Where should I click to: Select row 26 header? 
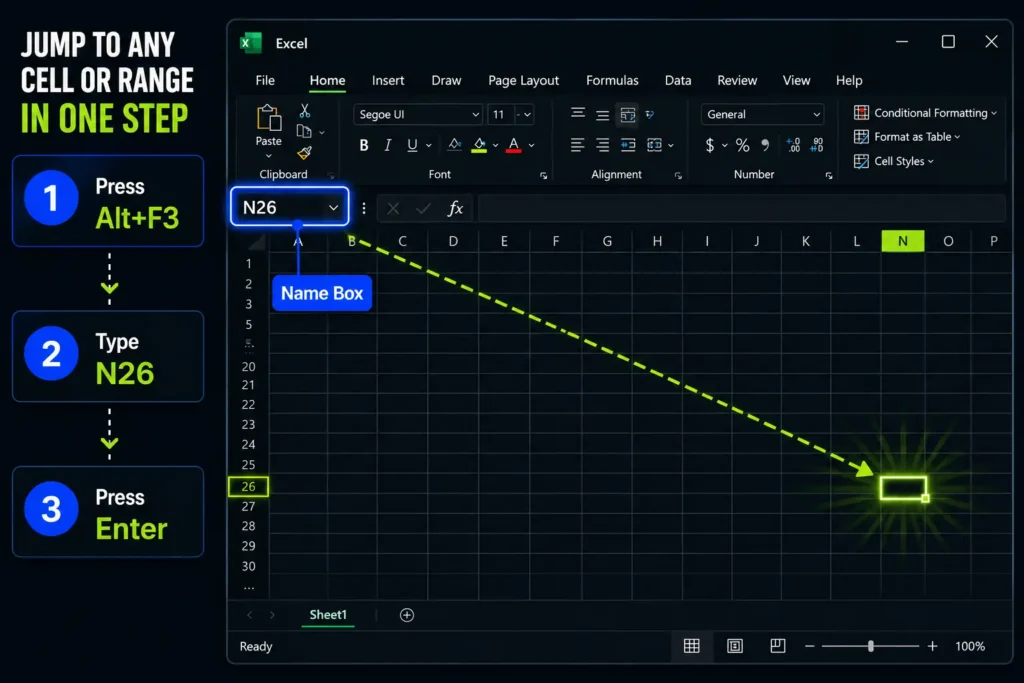tap(248, 486)
